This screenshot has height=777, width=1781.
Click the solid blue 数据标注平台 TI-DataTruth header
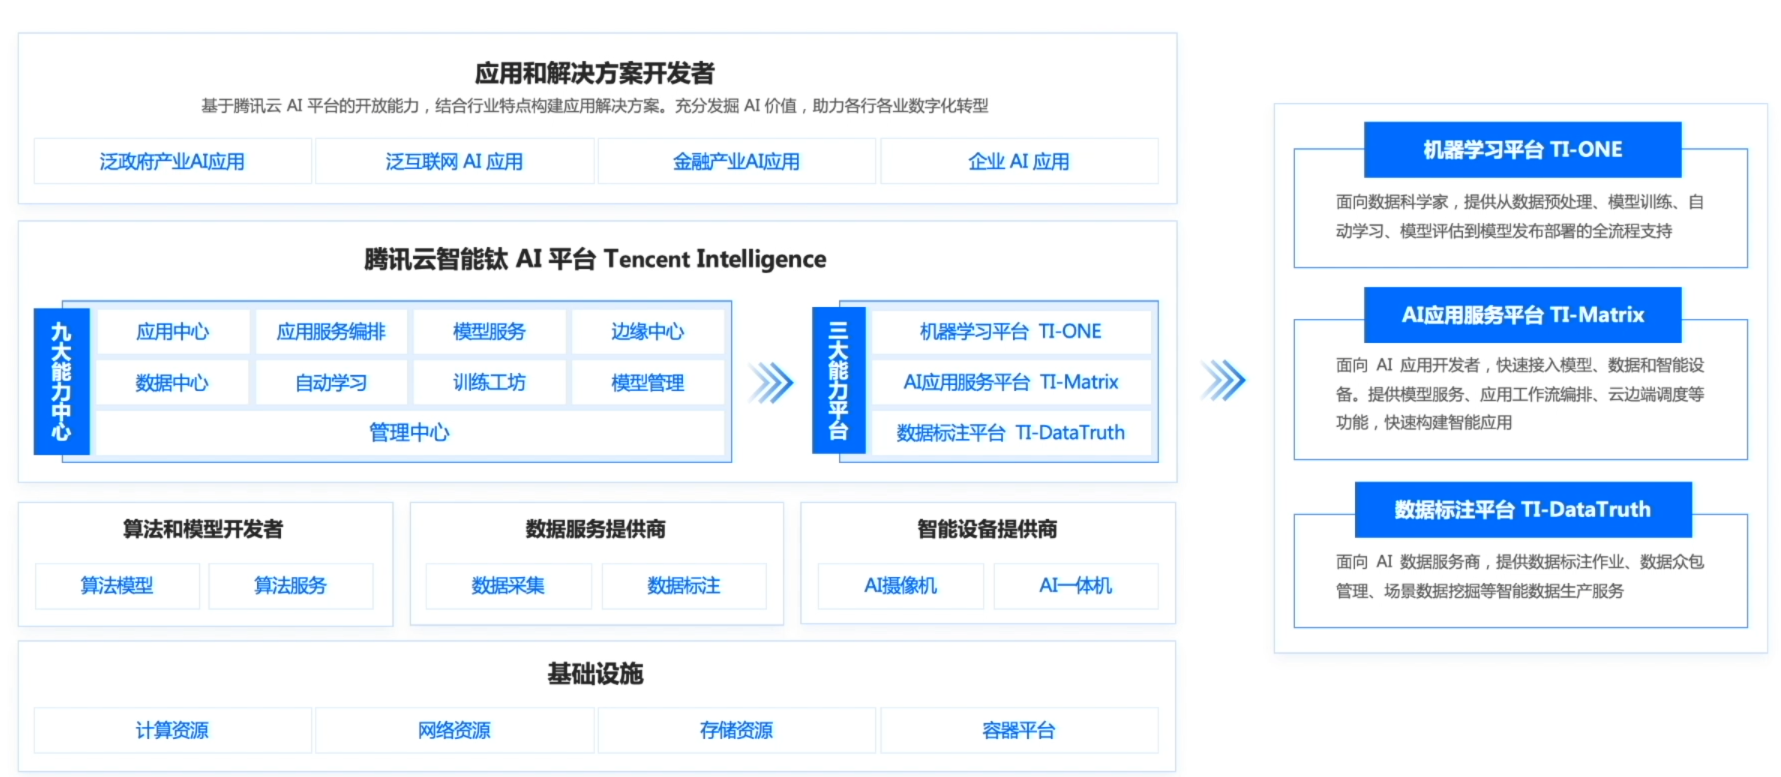[x=1523, y=510]
